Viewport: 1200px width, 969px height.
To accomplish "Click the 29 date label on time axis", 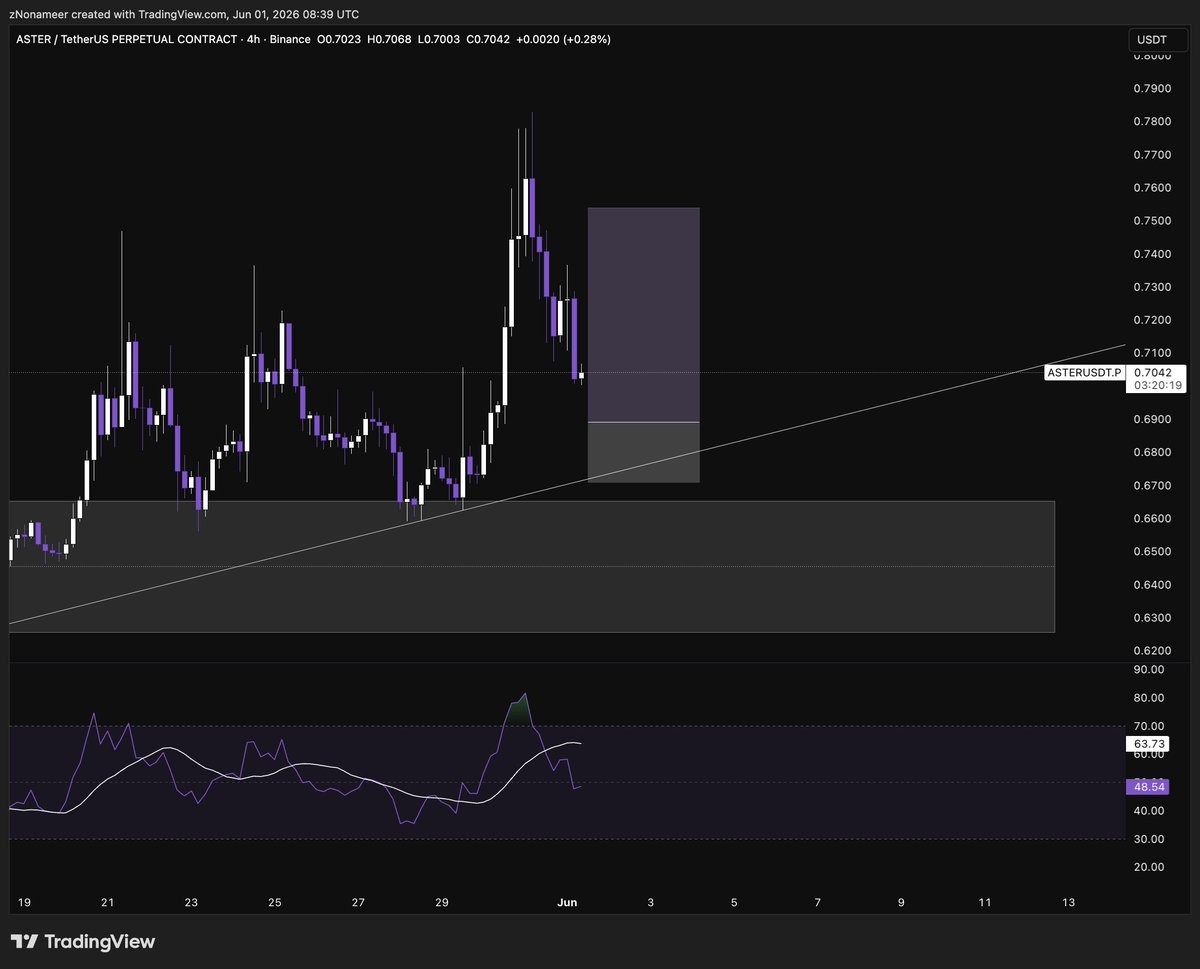I will click(x=441, y=902).
